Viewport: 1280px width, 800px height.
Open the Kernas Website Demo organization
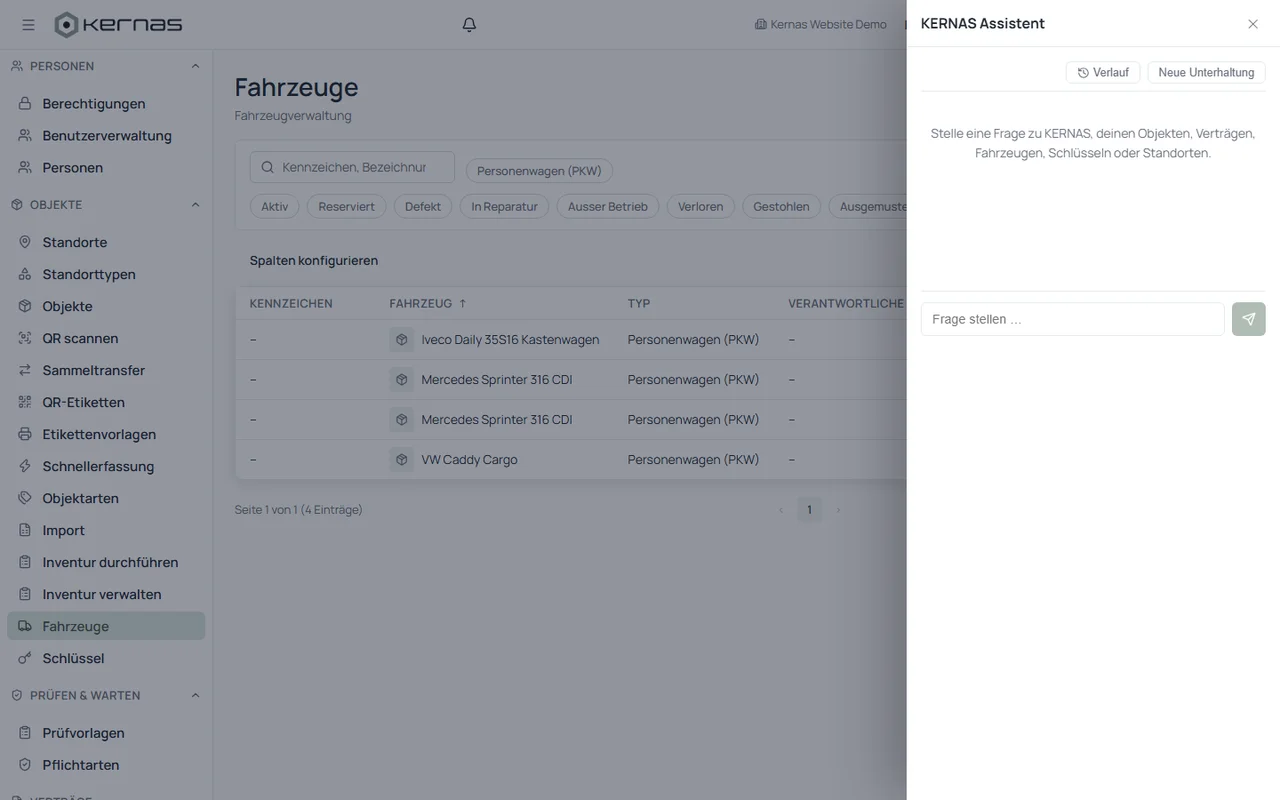[821, 24]
